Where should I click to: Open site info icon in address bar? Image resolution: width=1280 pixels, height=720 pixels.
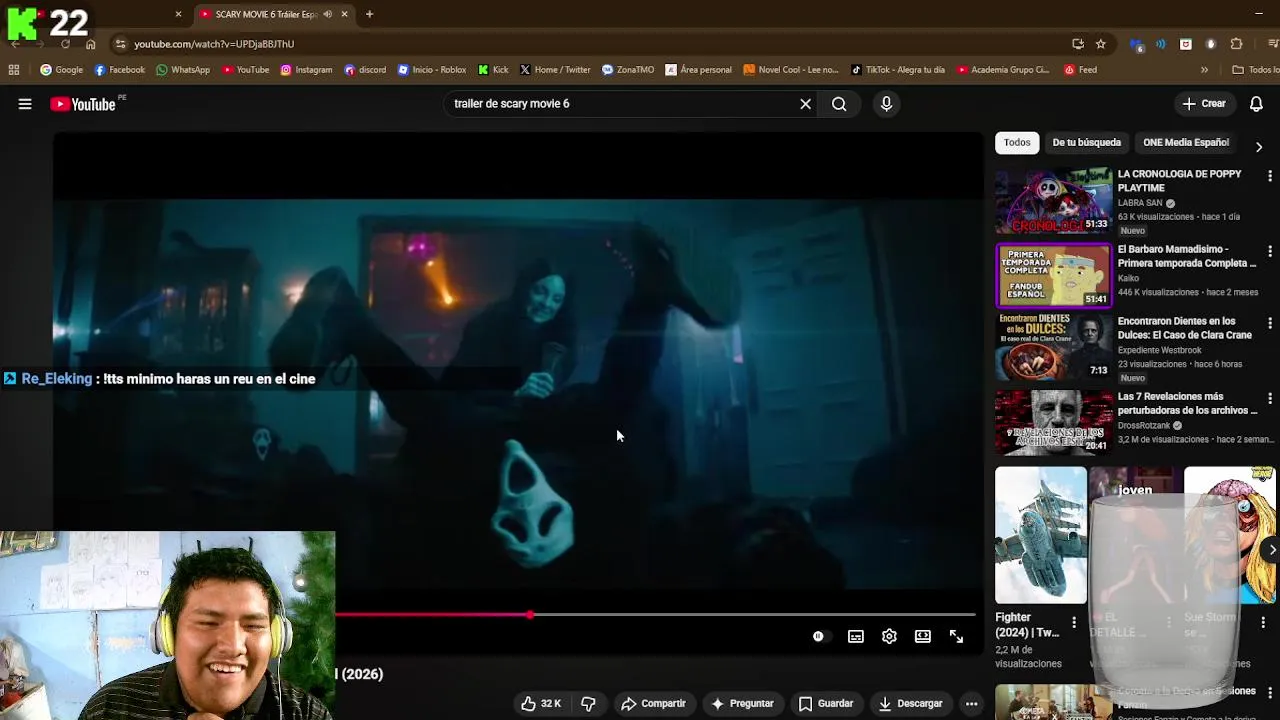point(120,44)
